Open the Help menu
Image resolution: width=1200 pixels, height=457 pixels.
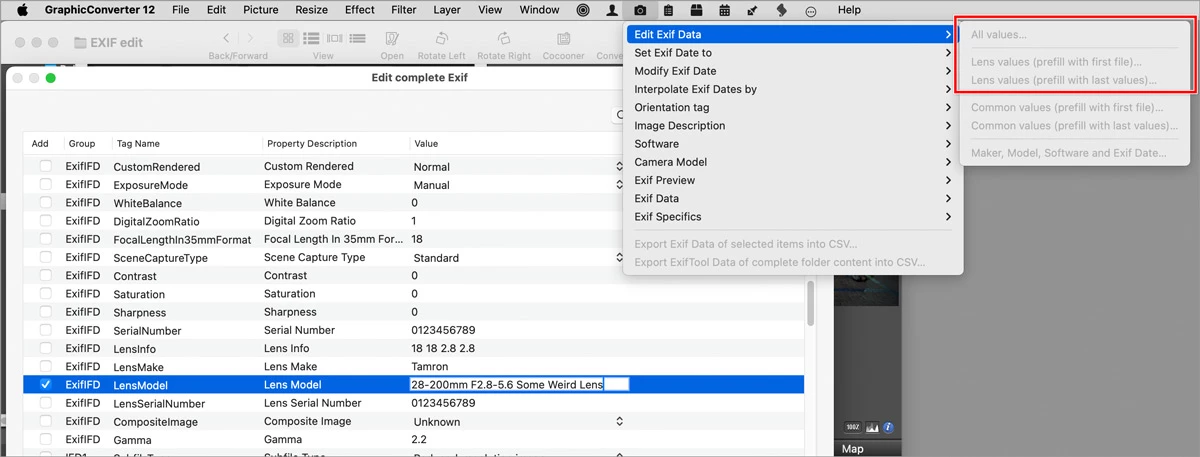click(x=849, y=10)
